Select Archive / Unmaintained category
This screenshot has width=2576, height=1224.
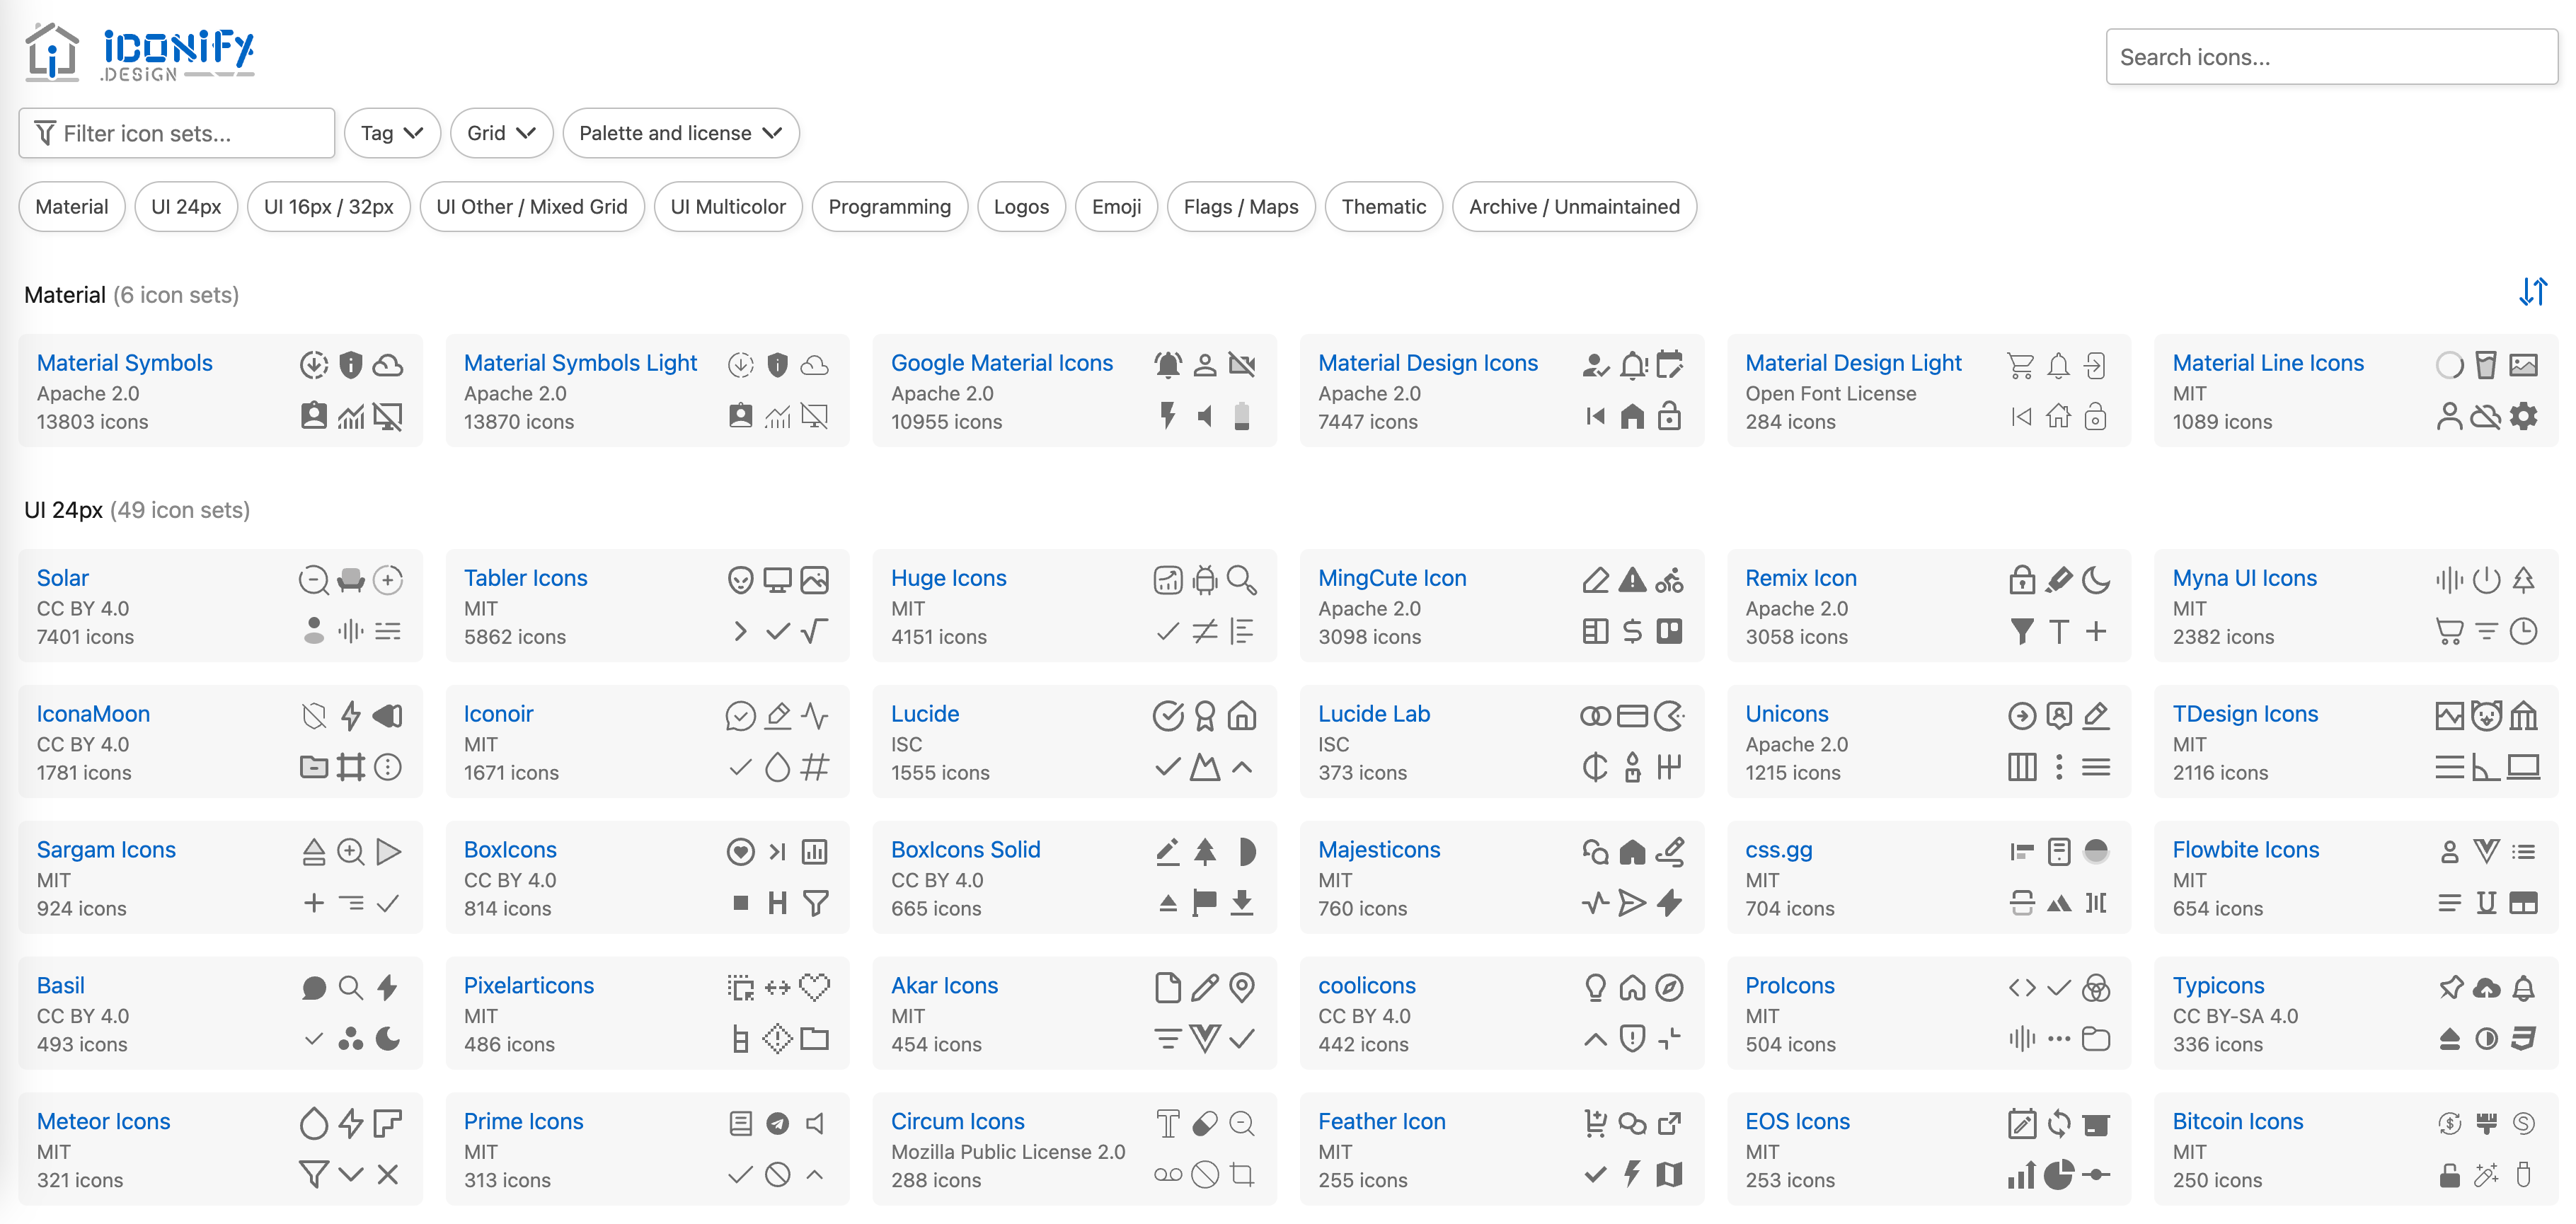point(1575,207)
